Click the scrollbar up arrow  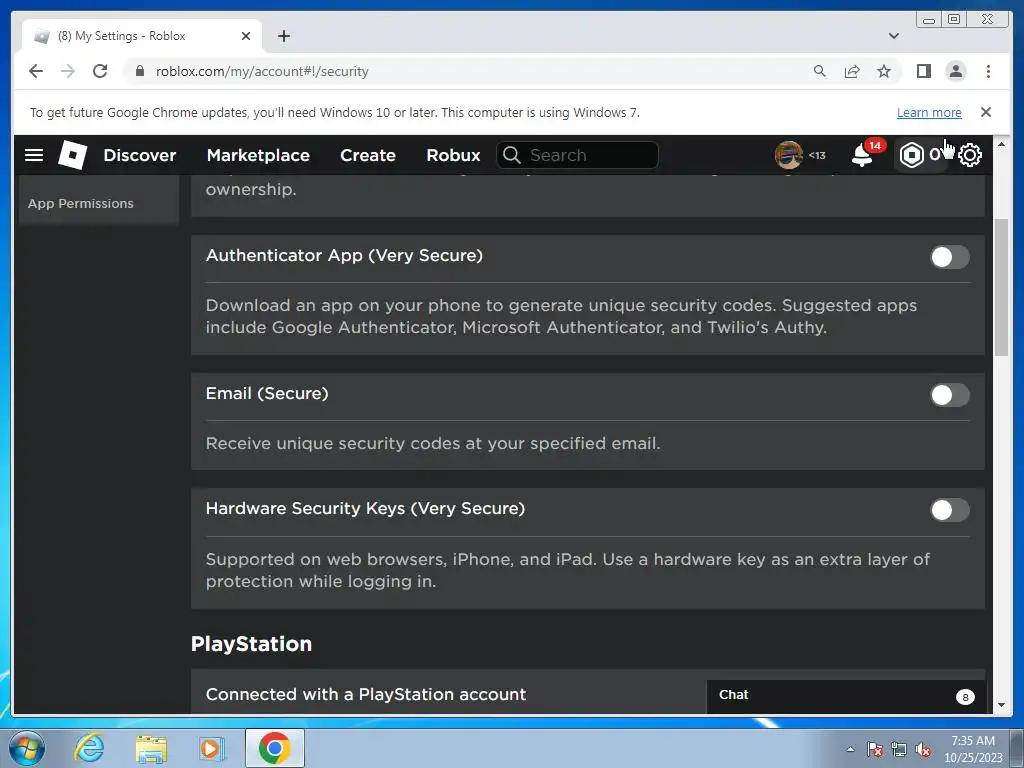[x=1001, y=143]
